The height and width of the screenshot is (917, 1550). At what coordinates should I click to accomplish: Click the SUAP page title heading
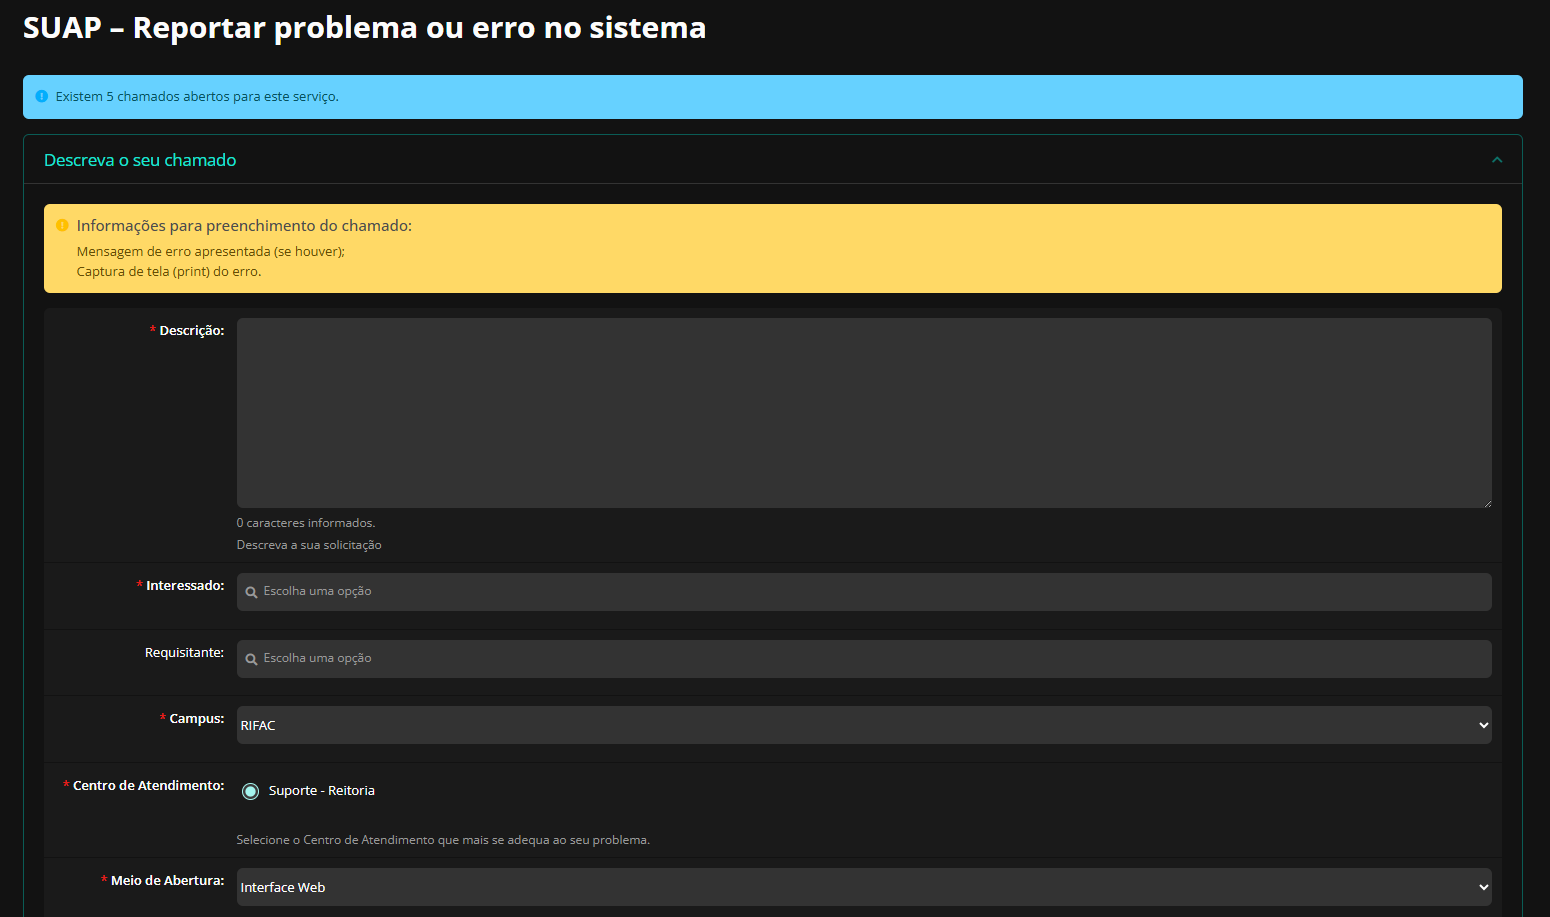point(364,28)
